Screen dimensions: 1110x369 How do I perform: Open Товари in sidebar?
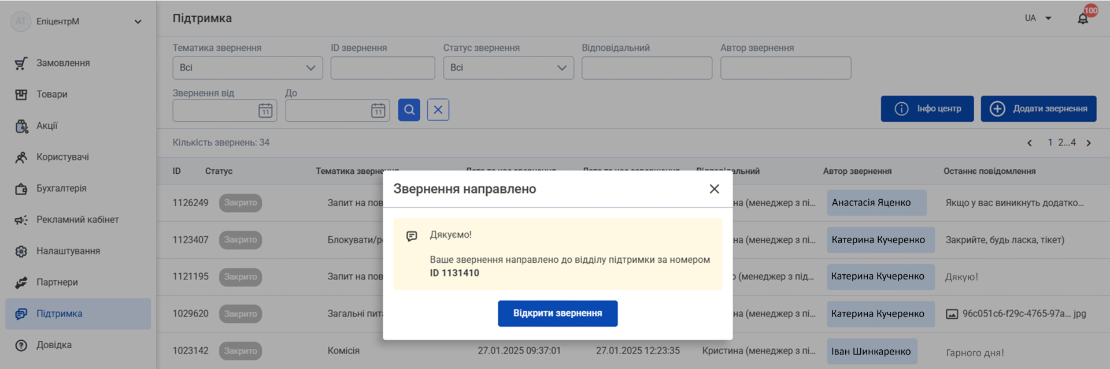(78, 94)
